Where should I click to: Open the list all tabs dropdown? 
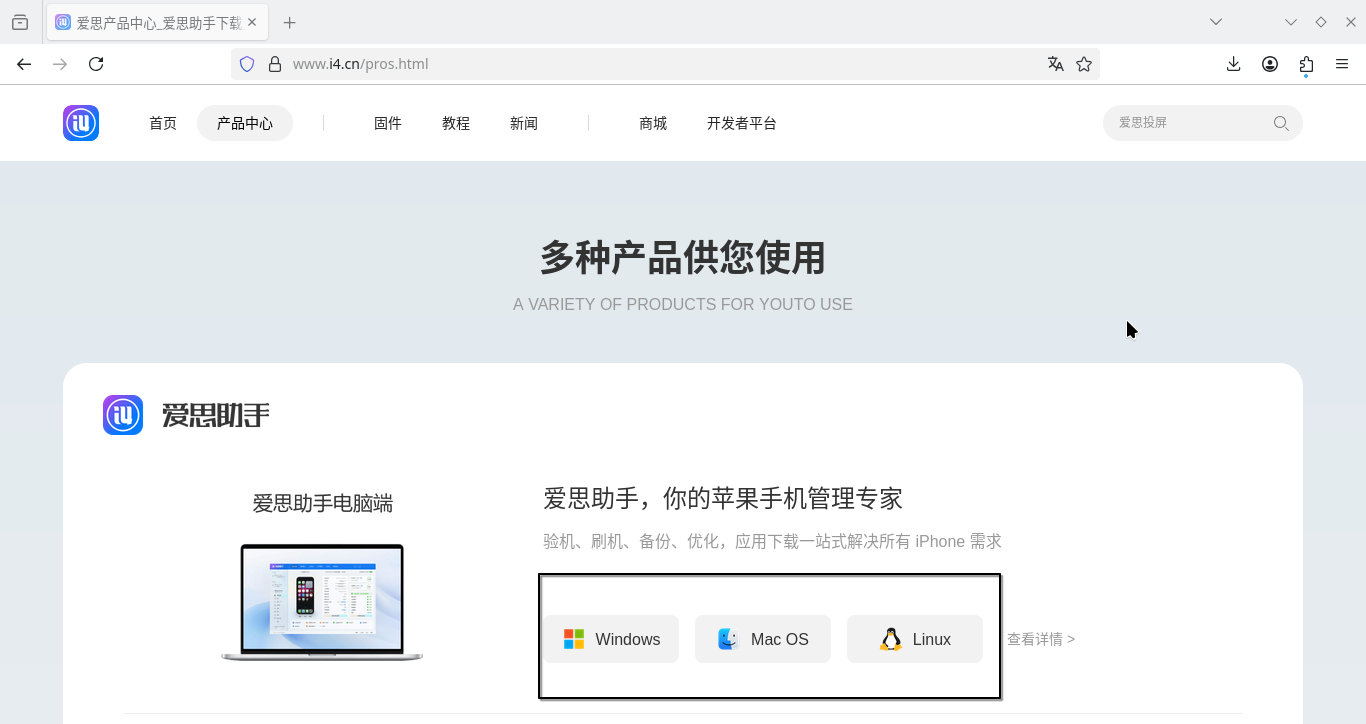[x=1216, y=22]
